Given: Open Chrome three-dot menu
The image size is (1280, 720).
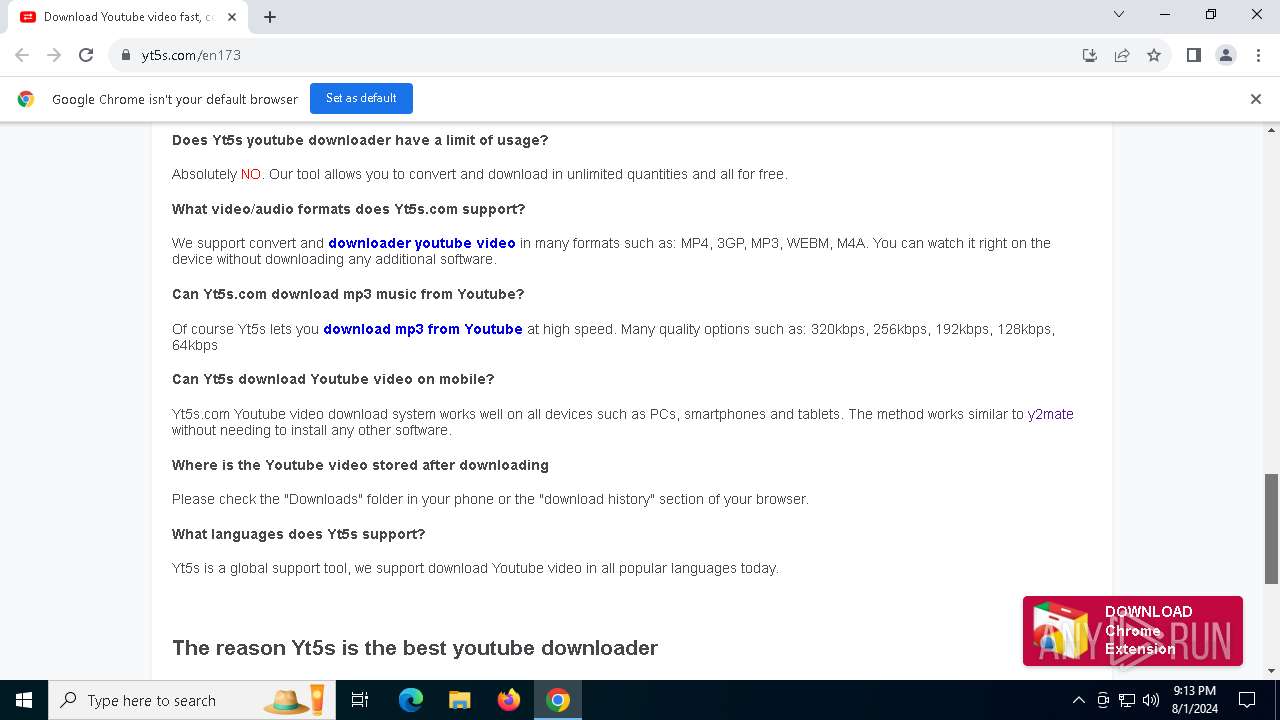Looking at the screenshot, I should click(1257, 55).
